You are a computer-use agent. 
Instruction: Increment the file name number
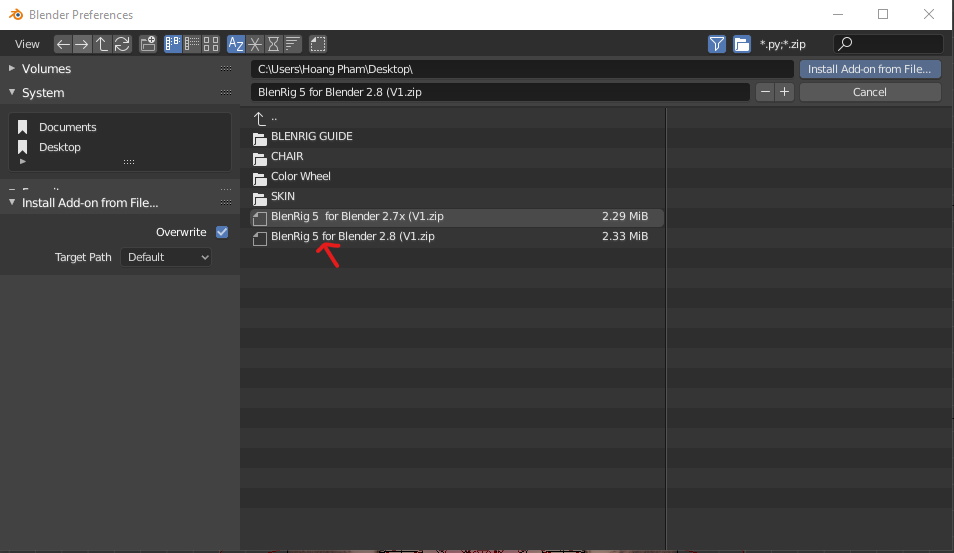[x=785, y=92]
